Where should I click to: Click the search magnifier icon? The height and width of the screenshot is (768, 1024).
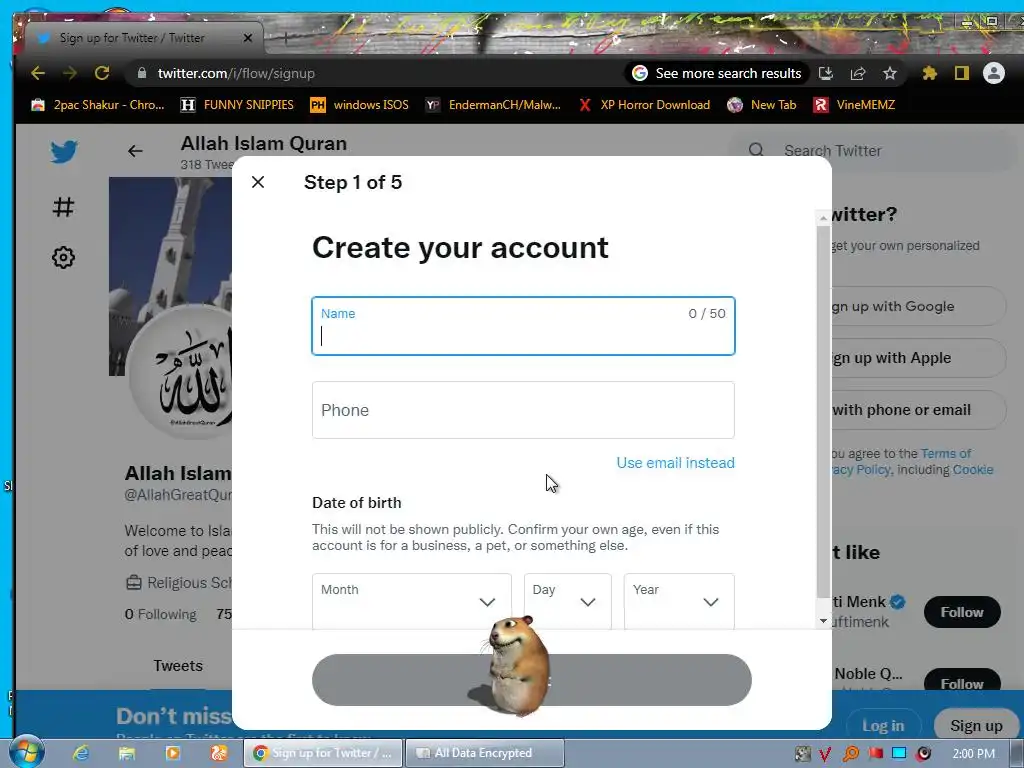(756, 151)
